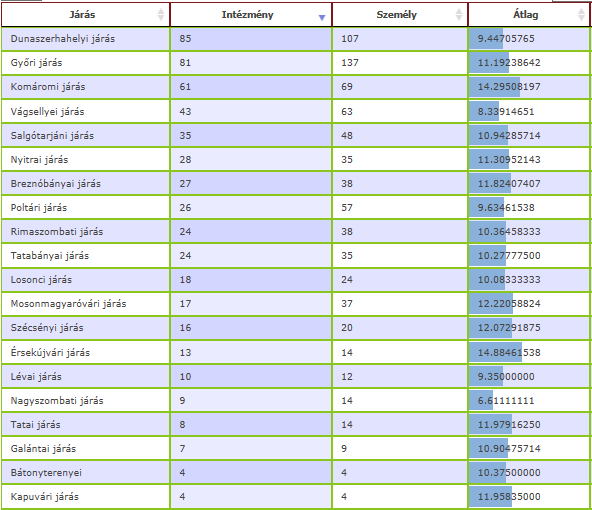Click the Átlag bar 14.88461538
The image size is (592, 510).
[x=495, y=353]
